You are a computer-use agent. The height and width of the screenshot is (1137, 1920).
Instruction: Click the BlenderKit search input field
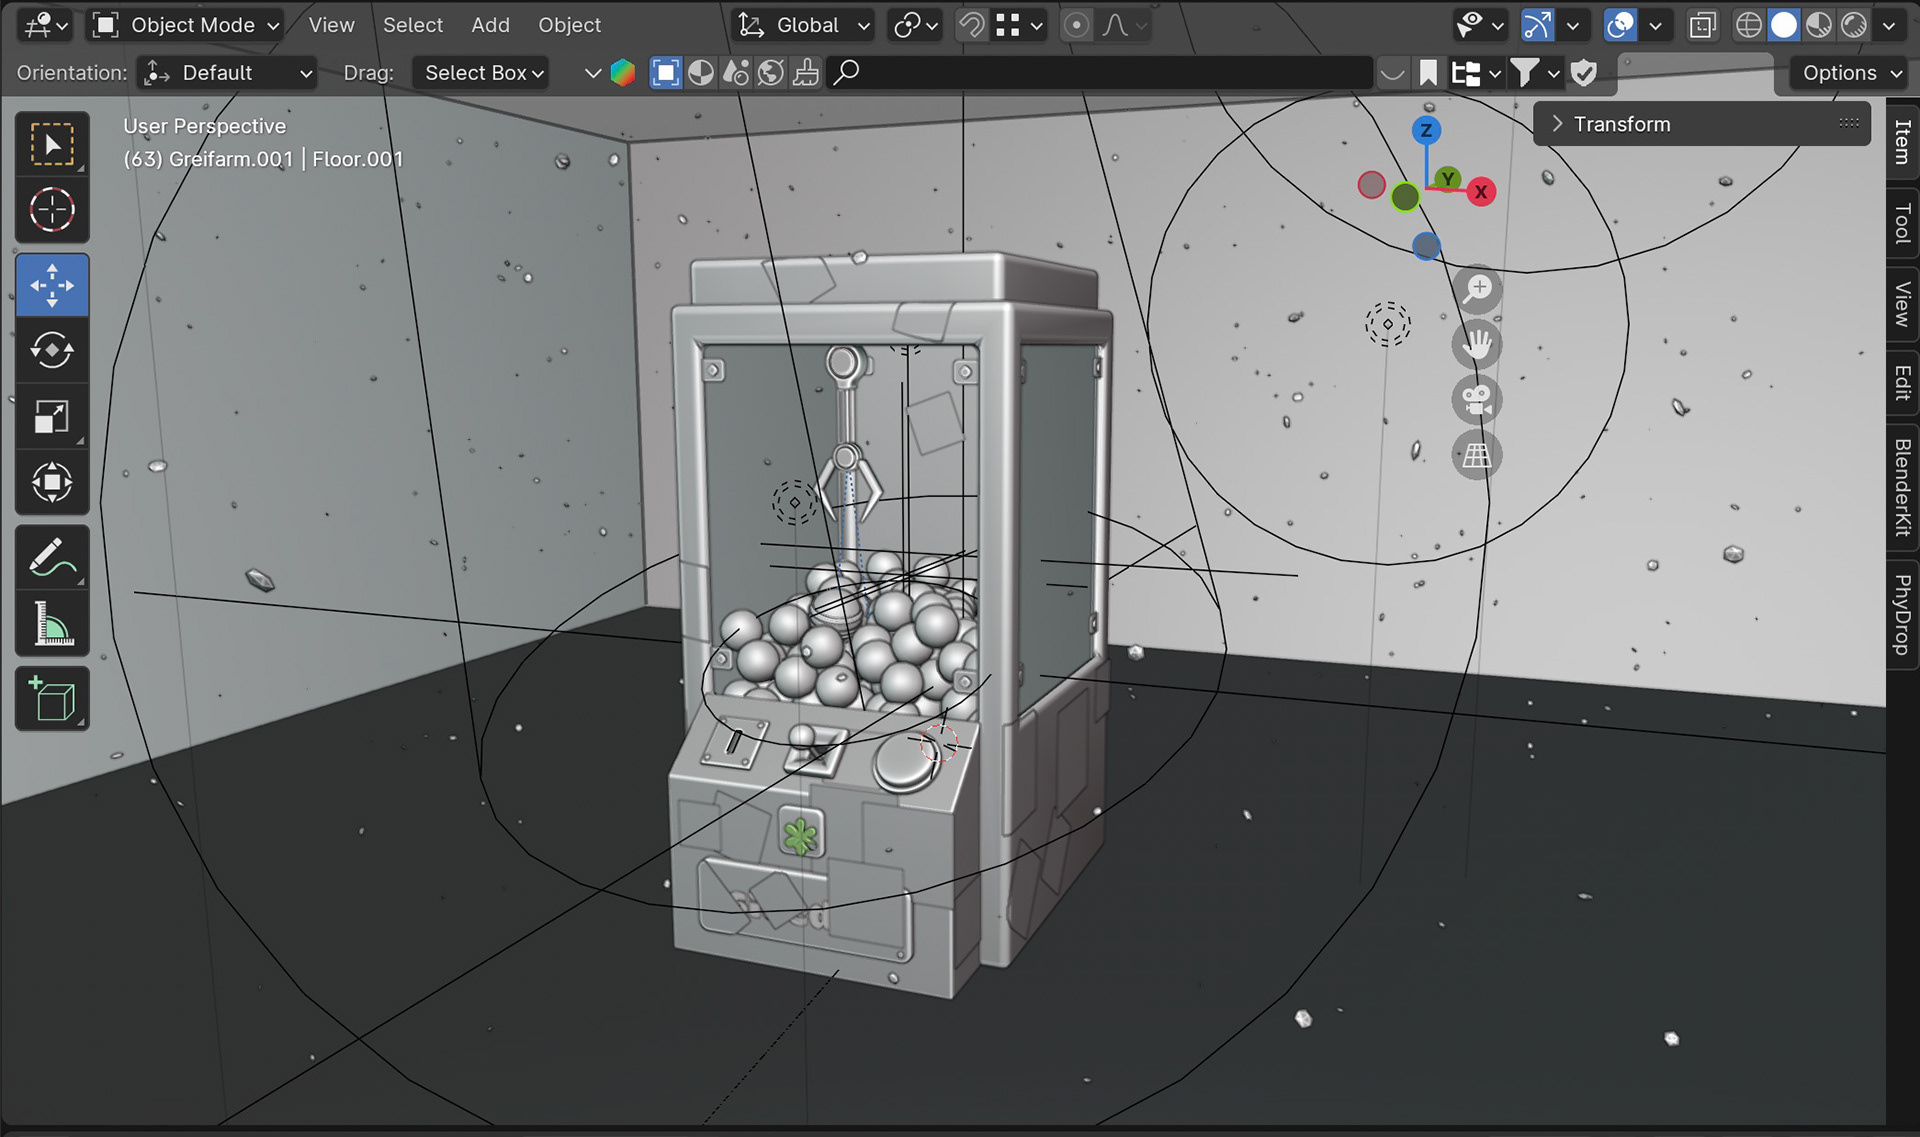(x=1100, y=73)
